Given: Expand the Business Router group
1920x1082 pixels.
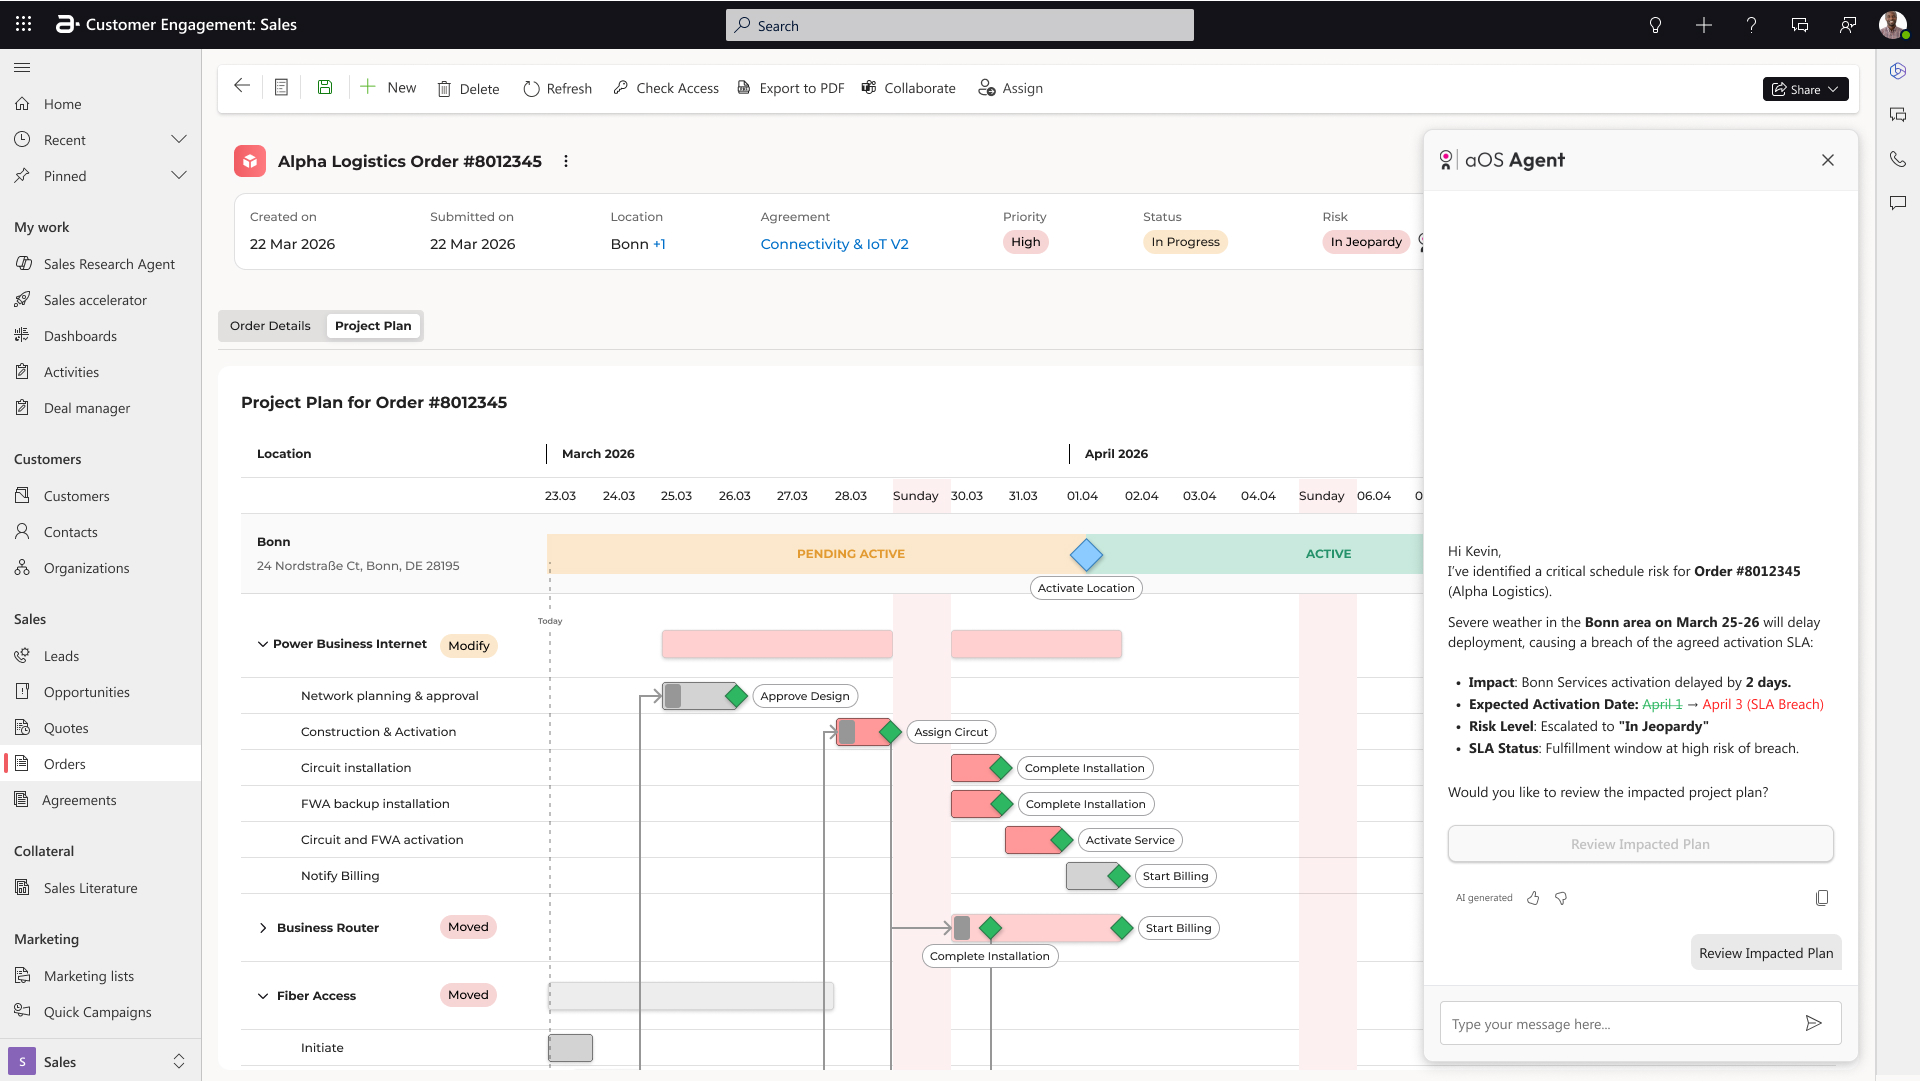Looking at the screenshot, I should [x=263, y=928].
